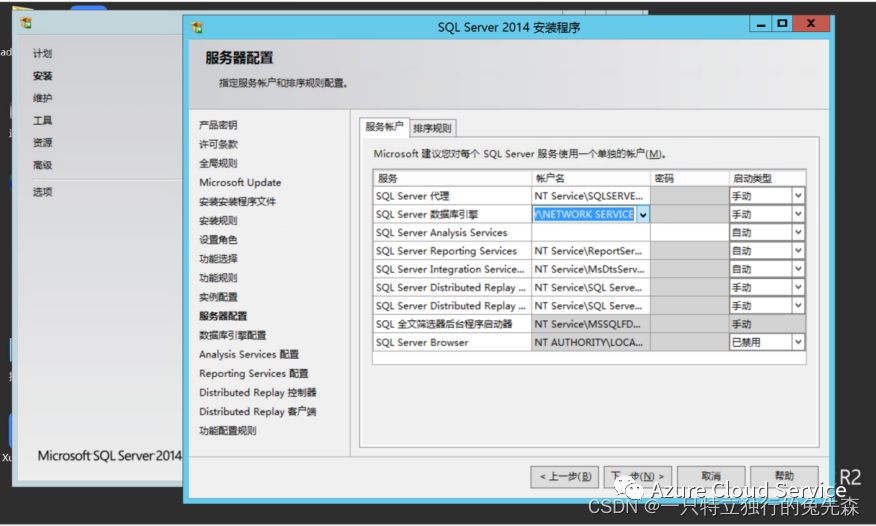
Task: Click the Distributed Replay 客户端 setup step
Action: [258, 412]
